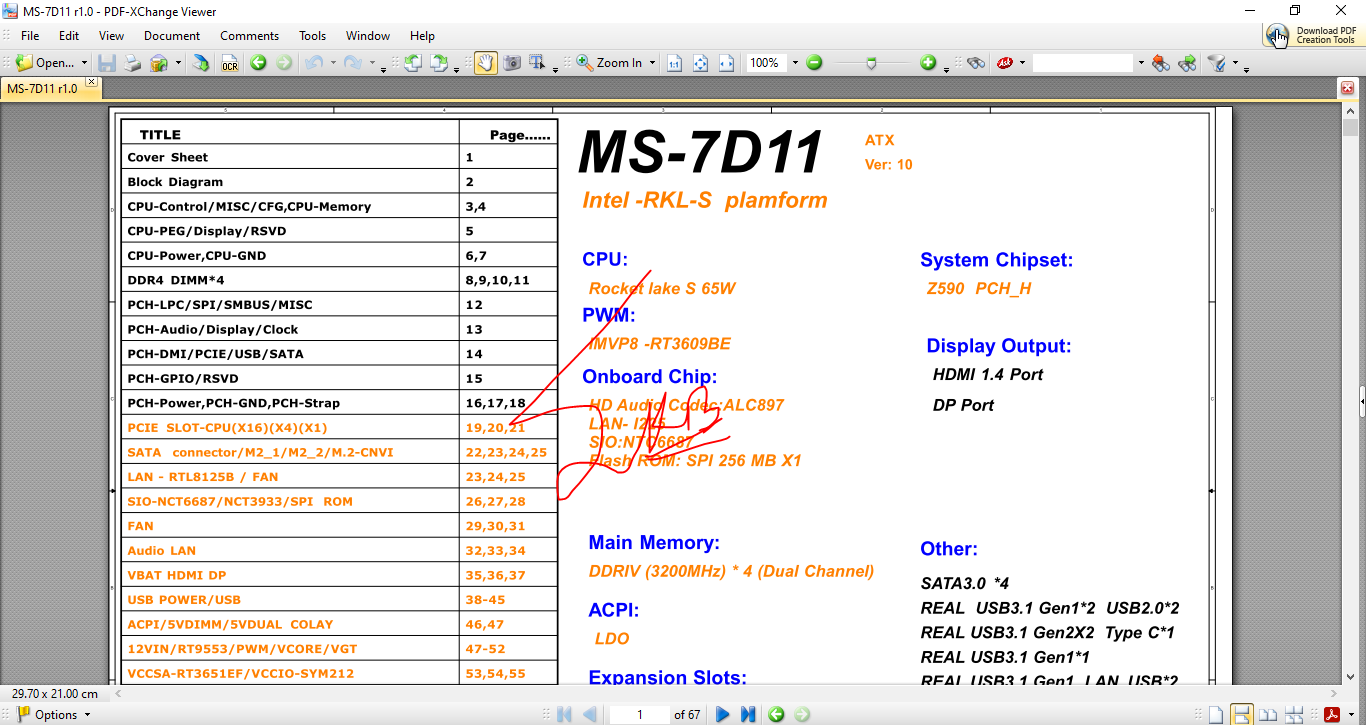Click the Zoom In magnifier tool
The height and width of the screenshot is (725, 1366).
click(585, 63)
